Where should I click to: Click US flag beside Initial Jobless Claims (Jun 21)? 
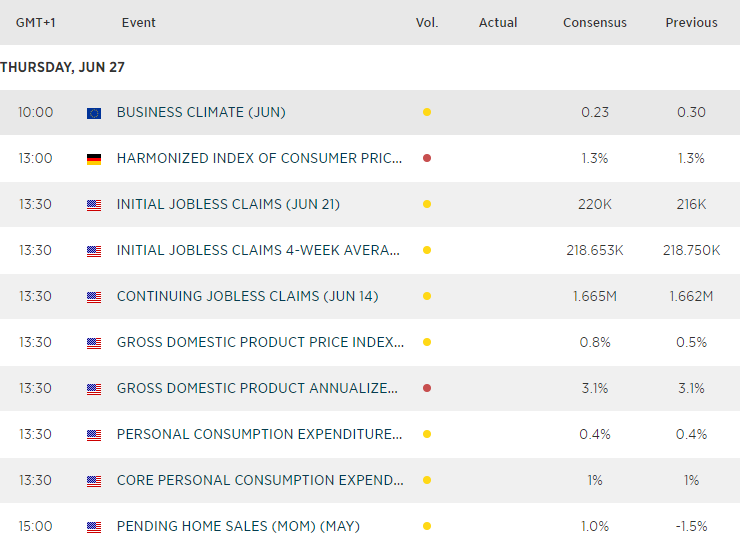[94, 205]
